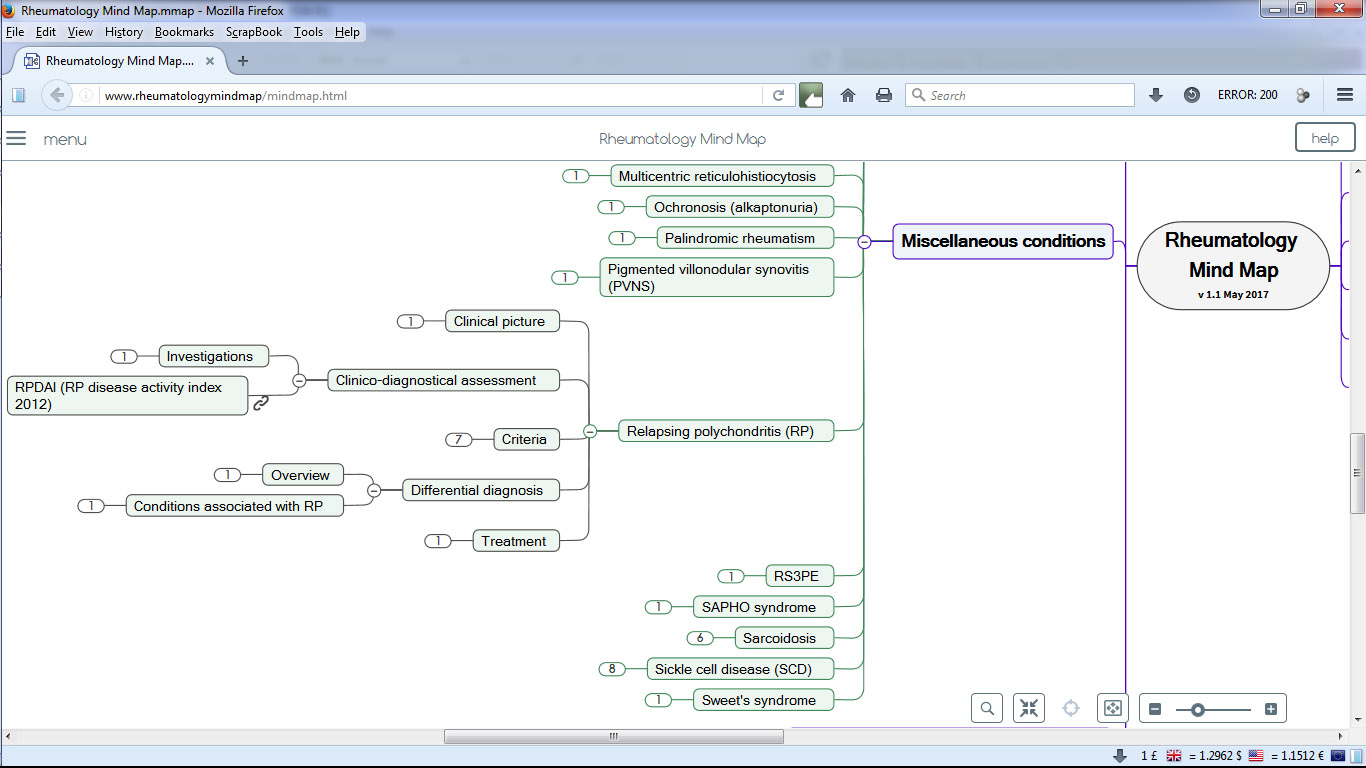The image size is (1366, 768).
Task: Open the link icon beside RPDAI node
Action: click(x=261, y=403)
